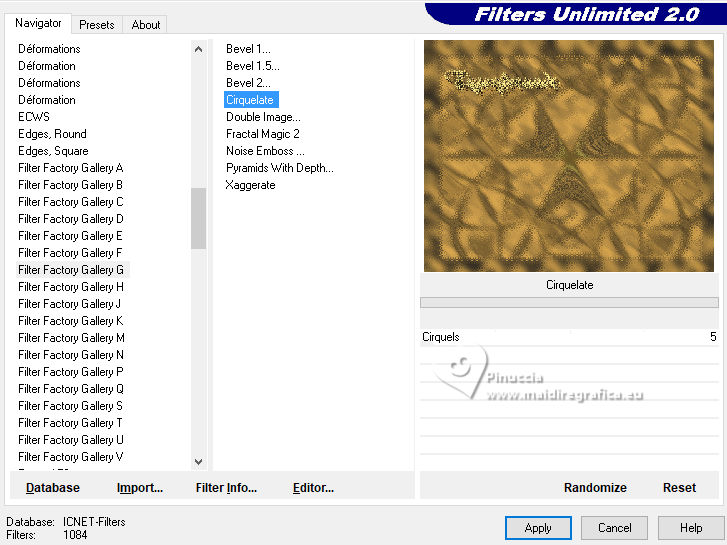Switch to the Navigator tab

click(38, 23)
